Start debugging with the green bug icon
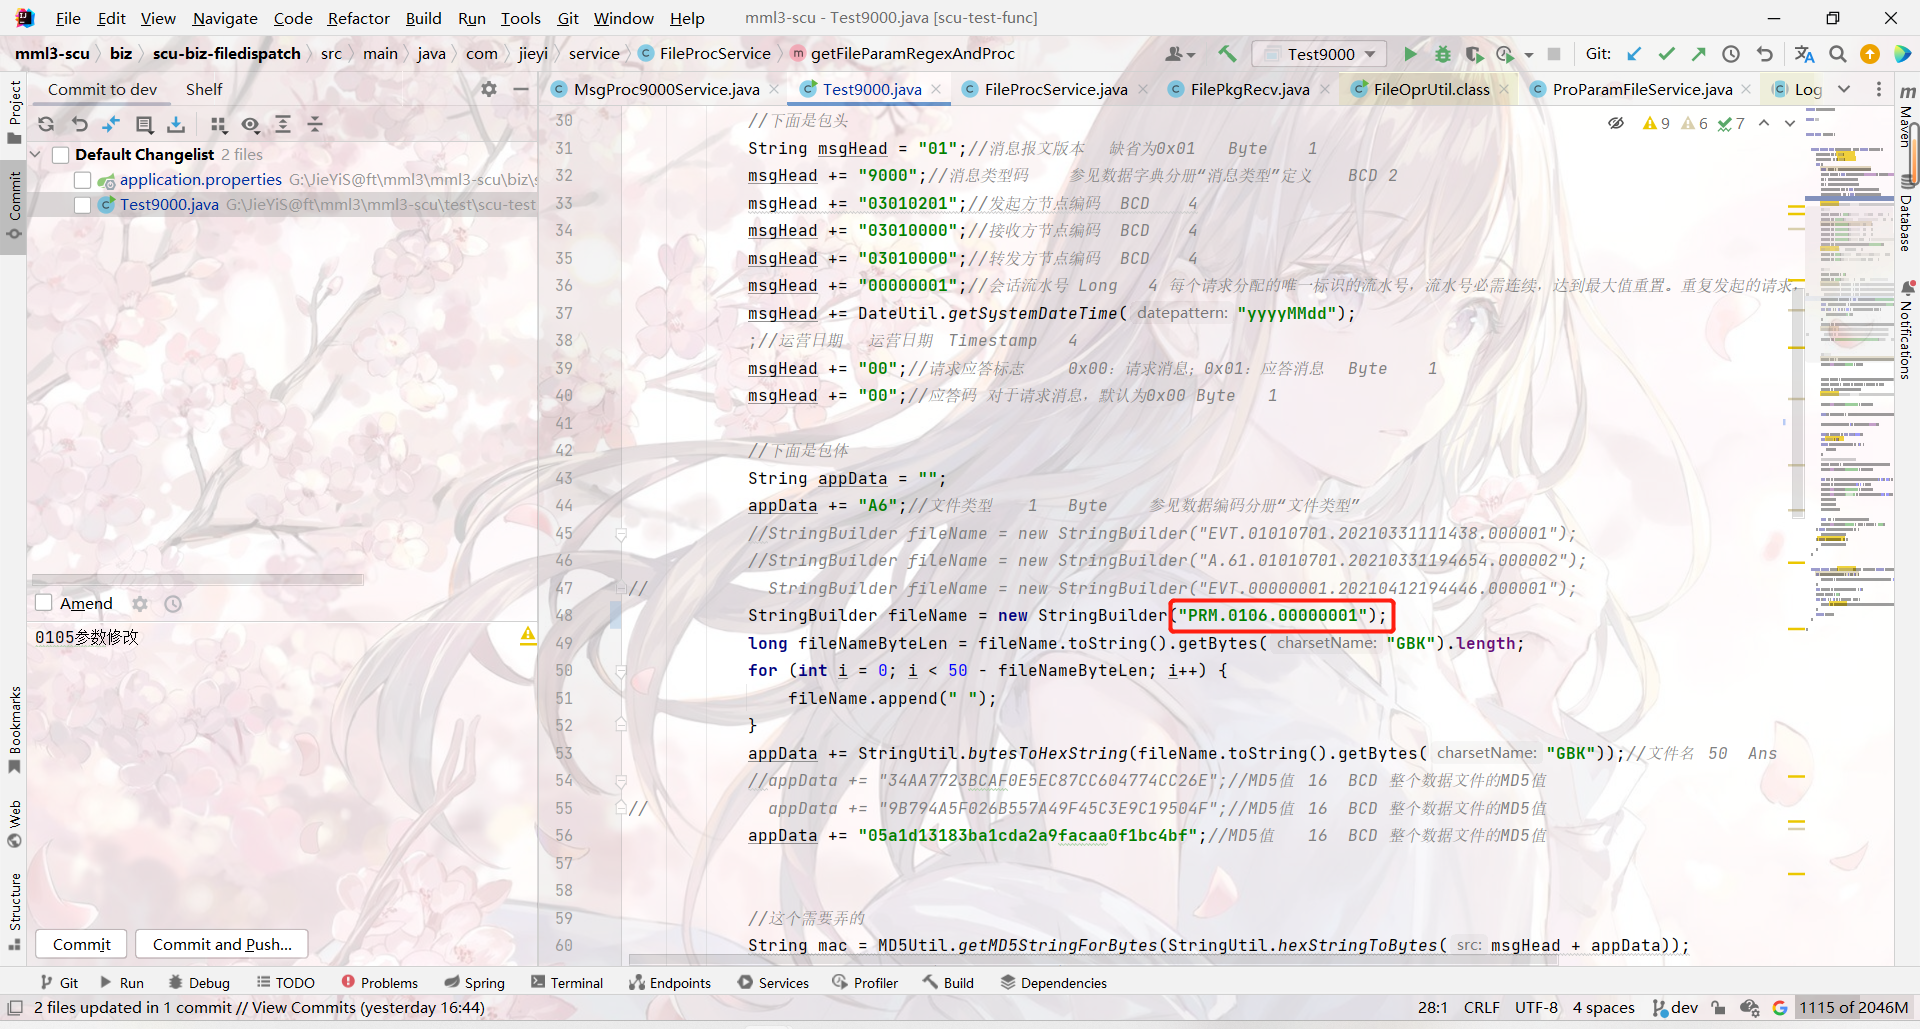The width and height of the screenshot is (1920, 1029). point(1442,54)
